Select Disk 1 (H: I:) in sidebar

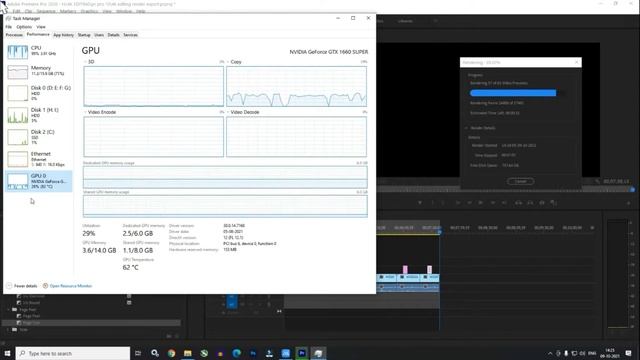click(39, 115)
